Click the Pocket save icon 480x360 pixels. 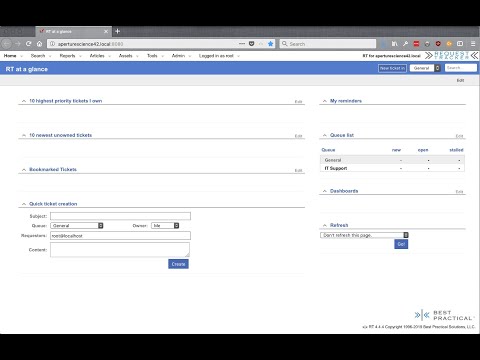(x=252, y=44)
